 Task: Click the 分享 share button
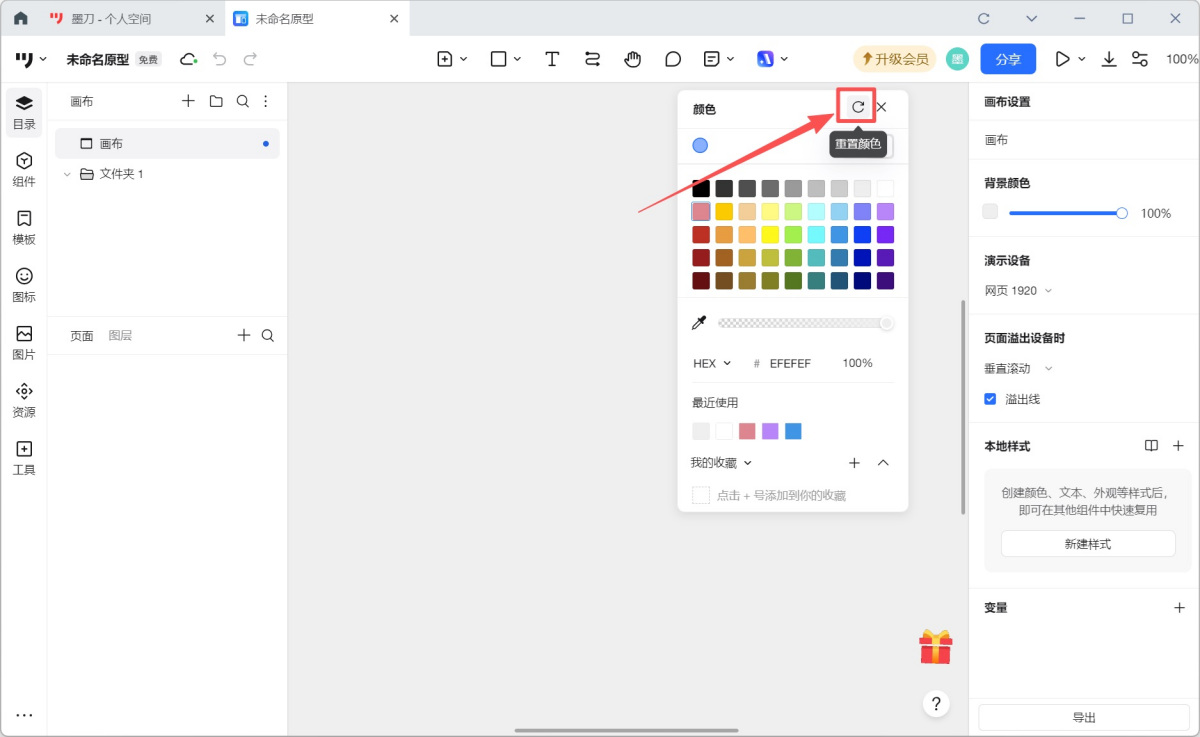tap(1007, 59)
